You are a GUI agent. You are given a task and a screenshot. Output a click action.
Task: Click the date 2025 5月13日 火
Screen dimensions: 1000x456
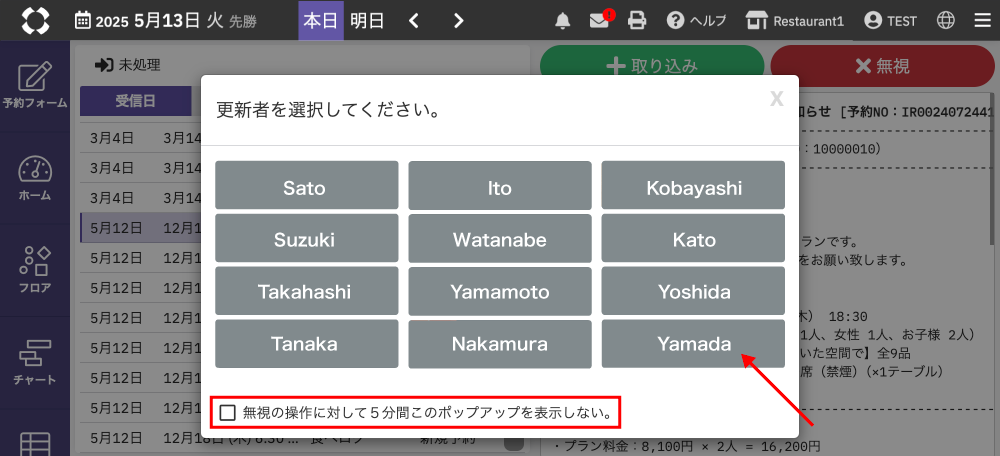[x=158, y=21]
